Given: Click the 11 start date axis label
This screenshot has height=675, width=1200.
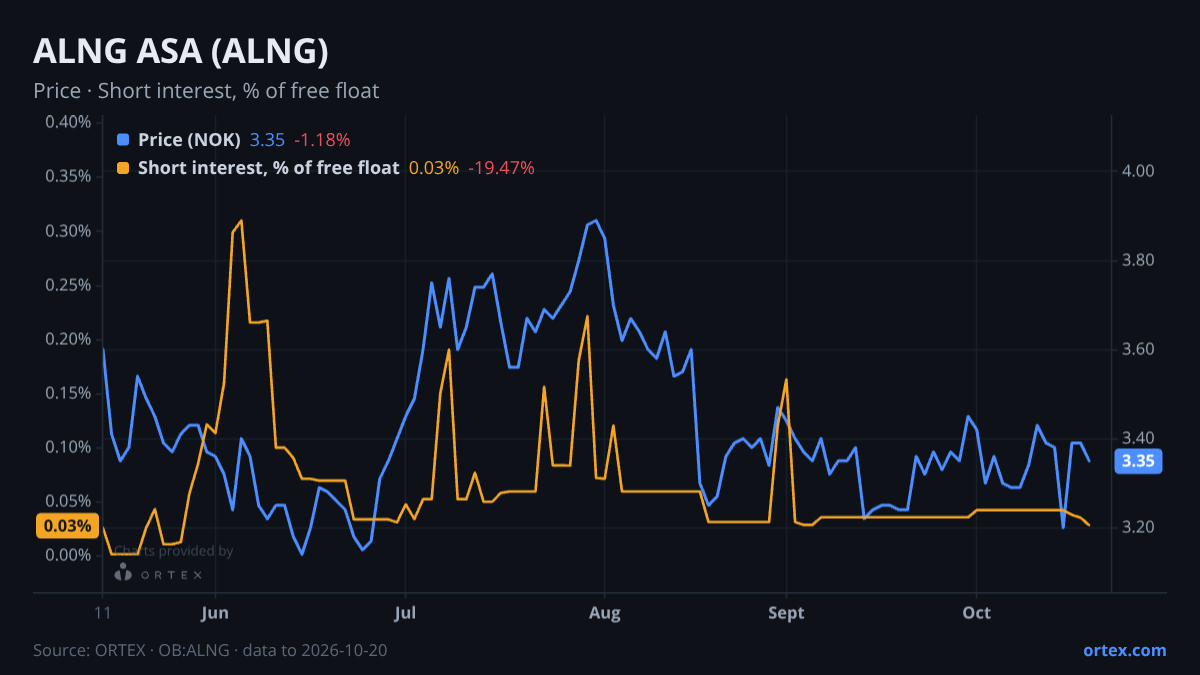Looking at the screenshot, I should (x=102, y=612).
